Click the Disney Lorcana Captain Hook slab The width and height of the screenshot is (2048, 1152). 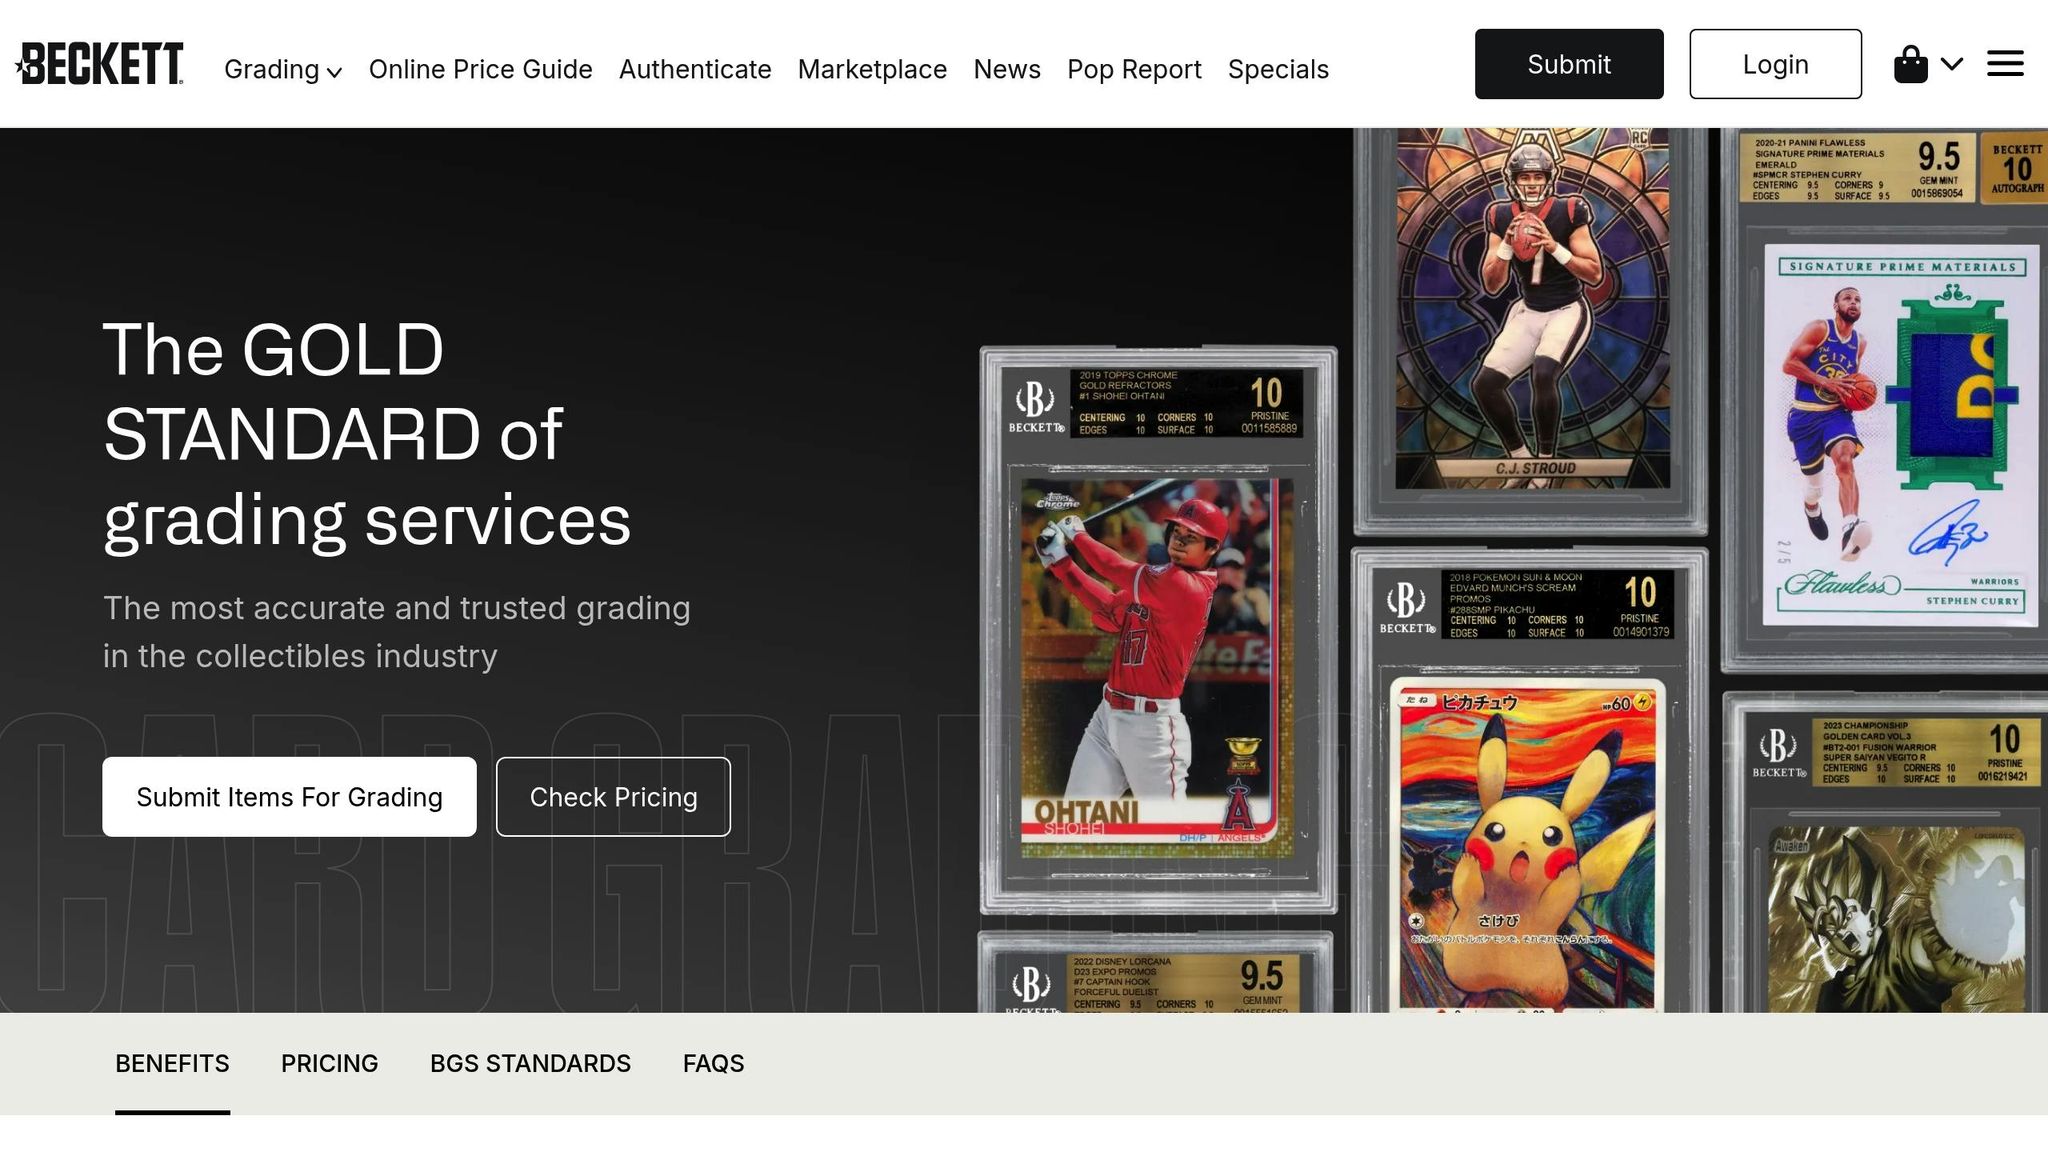click(x=1155, y=972)
